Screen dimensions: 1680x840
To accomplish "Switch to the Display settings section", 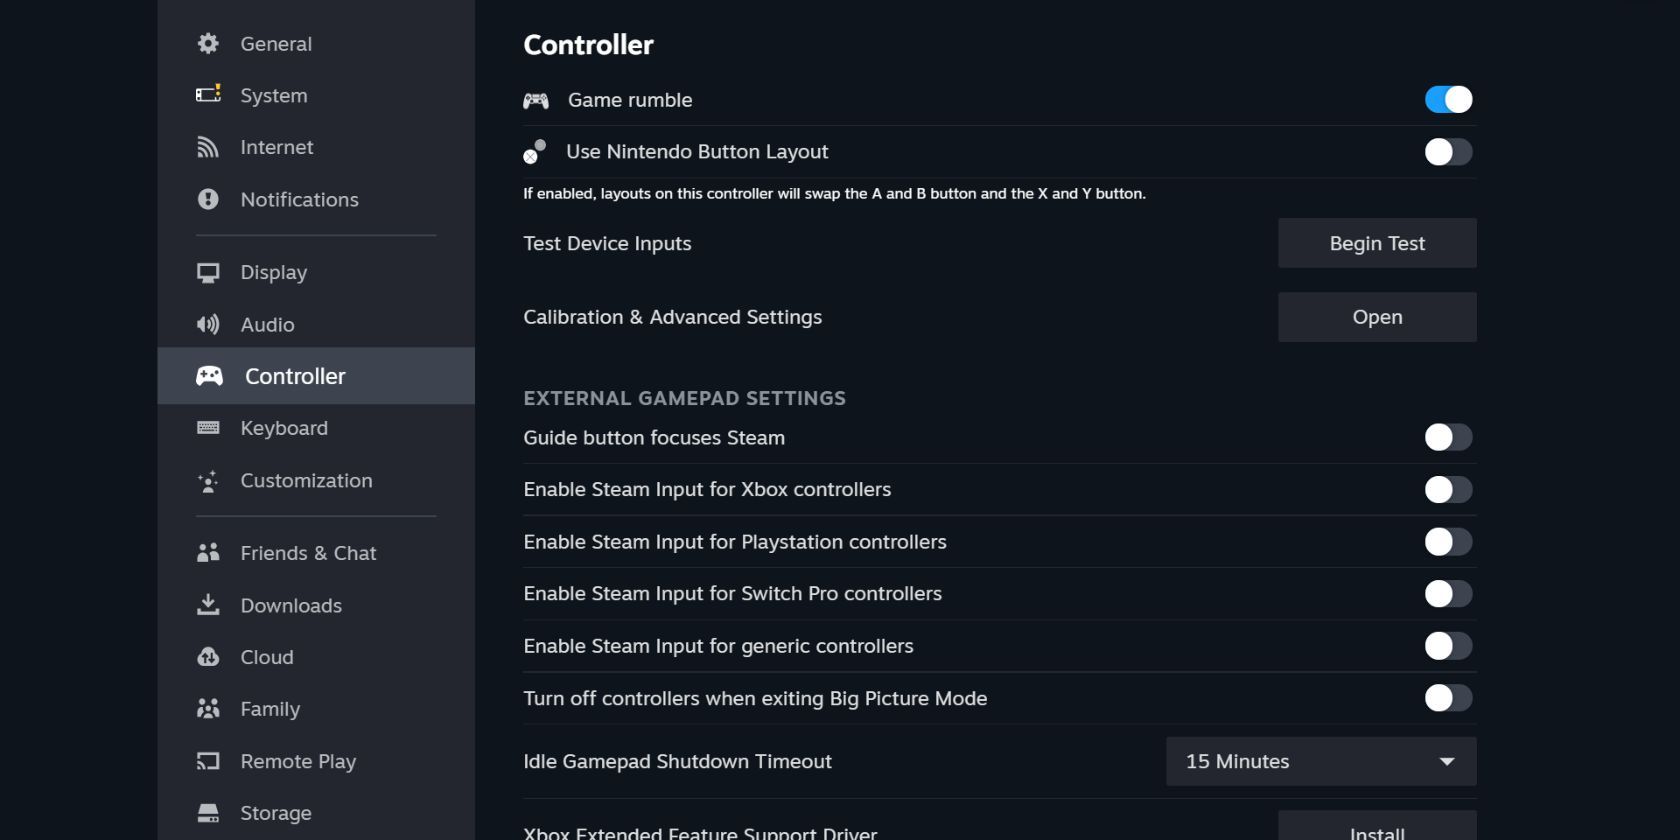I will point(272,272).
